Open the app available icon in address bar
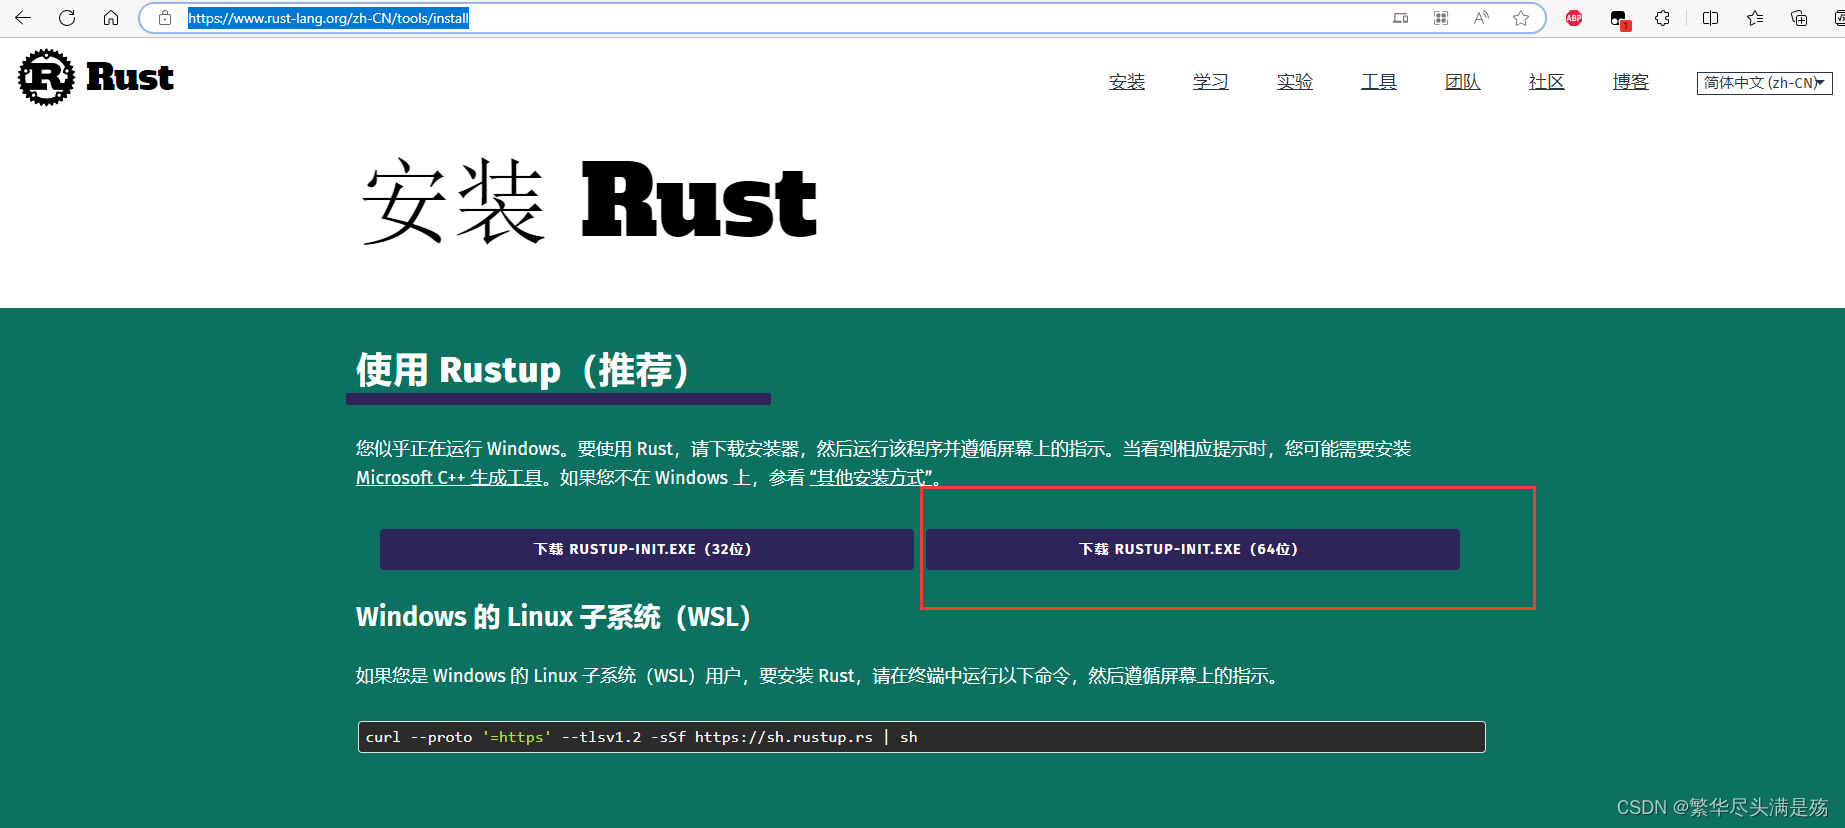 [x=1401, y=18]
